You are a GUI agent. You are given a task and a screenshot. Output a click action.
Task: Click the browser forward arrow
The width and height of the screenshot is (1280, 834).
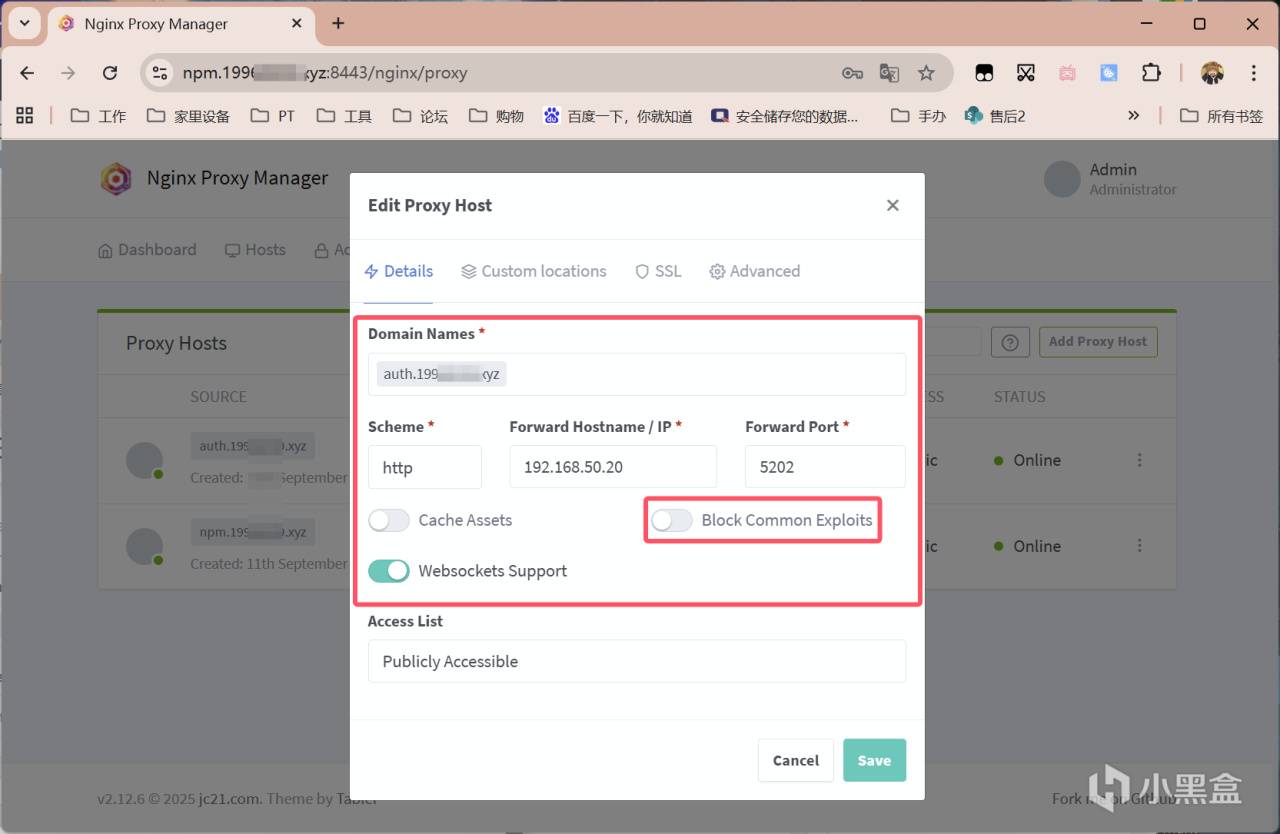pos(68,73)
